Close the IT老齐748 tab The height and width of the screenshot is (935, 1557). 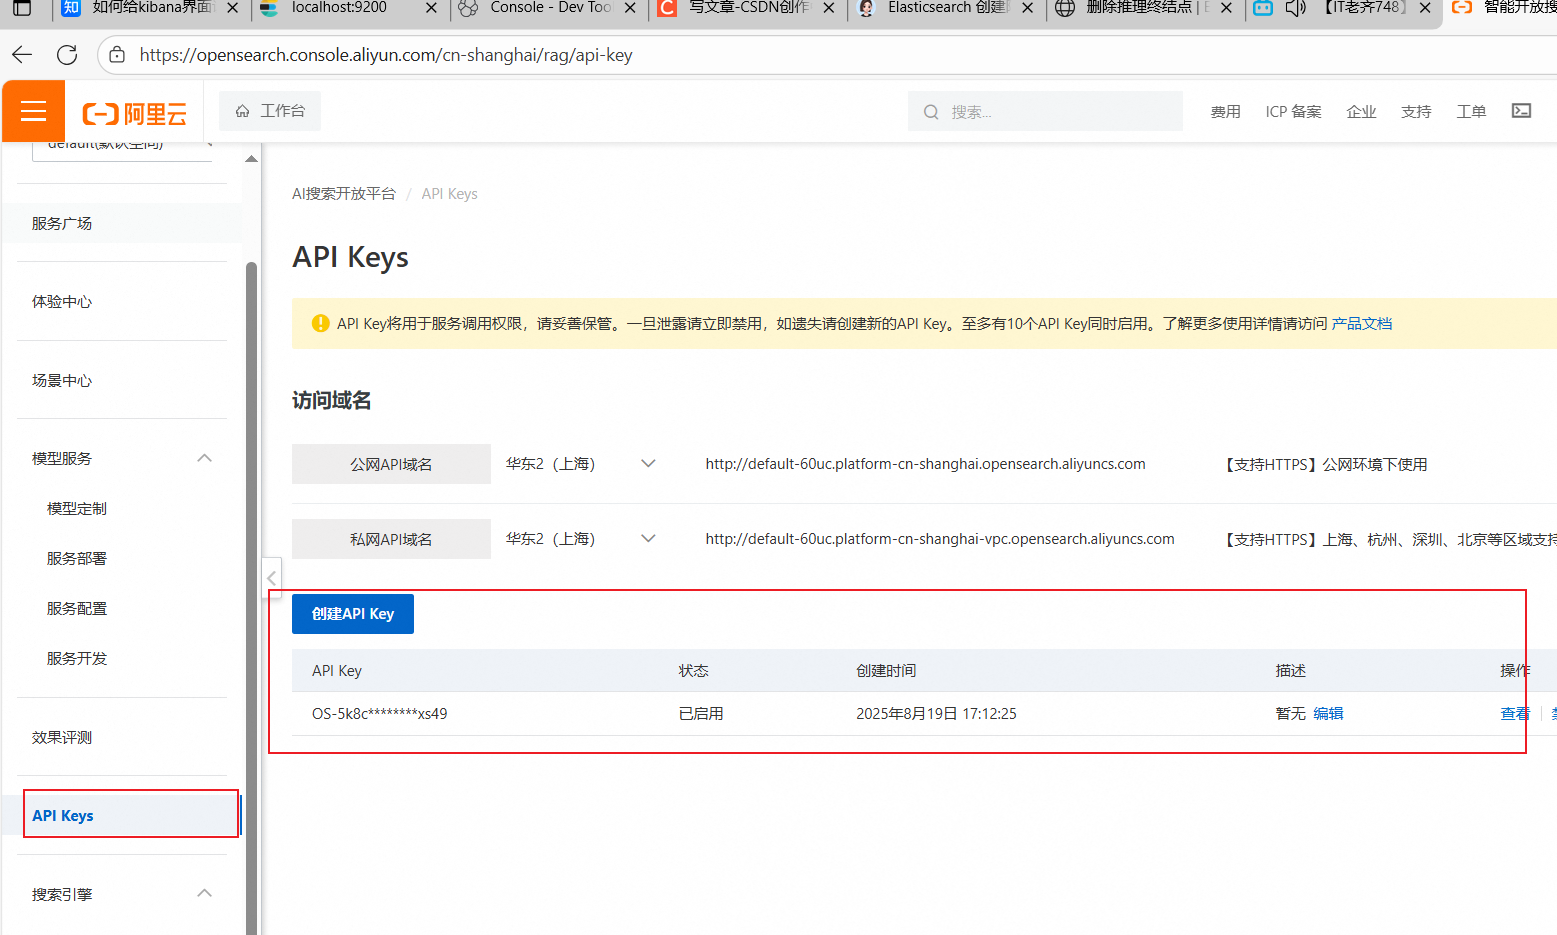coord(1425,8)
